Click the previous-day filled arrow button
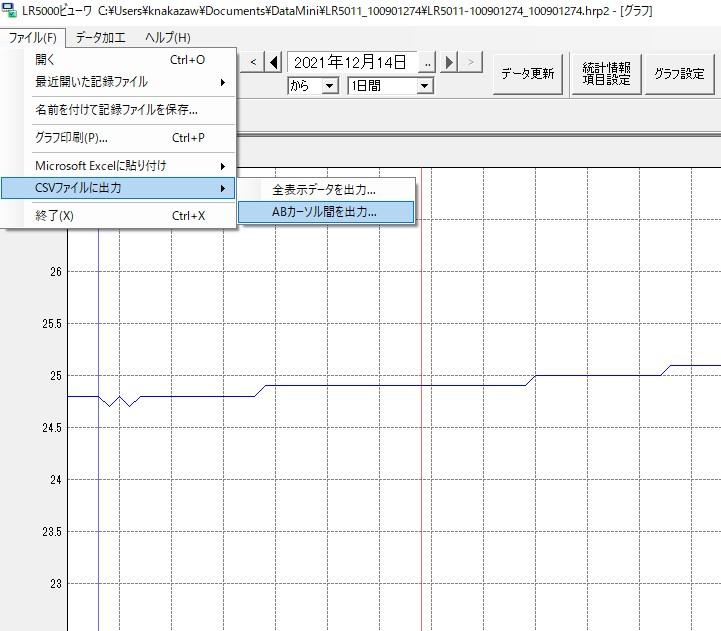Viewport: 721px width, 631px height. tap(274, 63)
